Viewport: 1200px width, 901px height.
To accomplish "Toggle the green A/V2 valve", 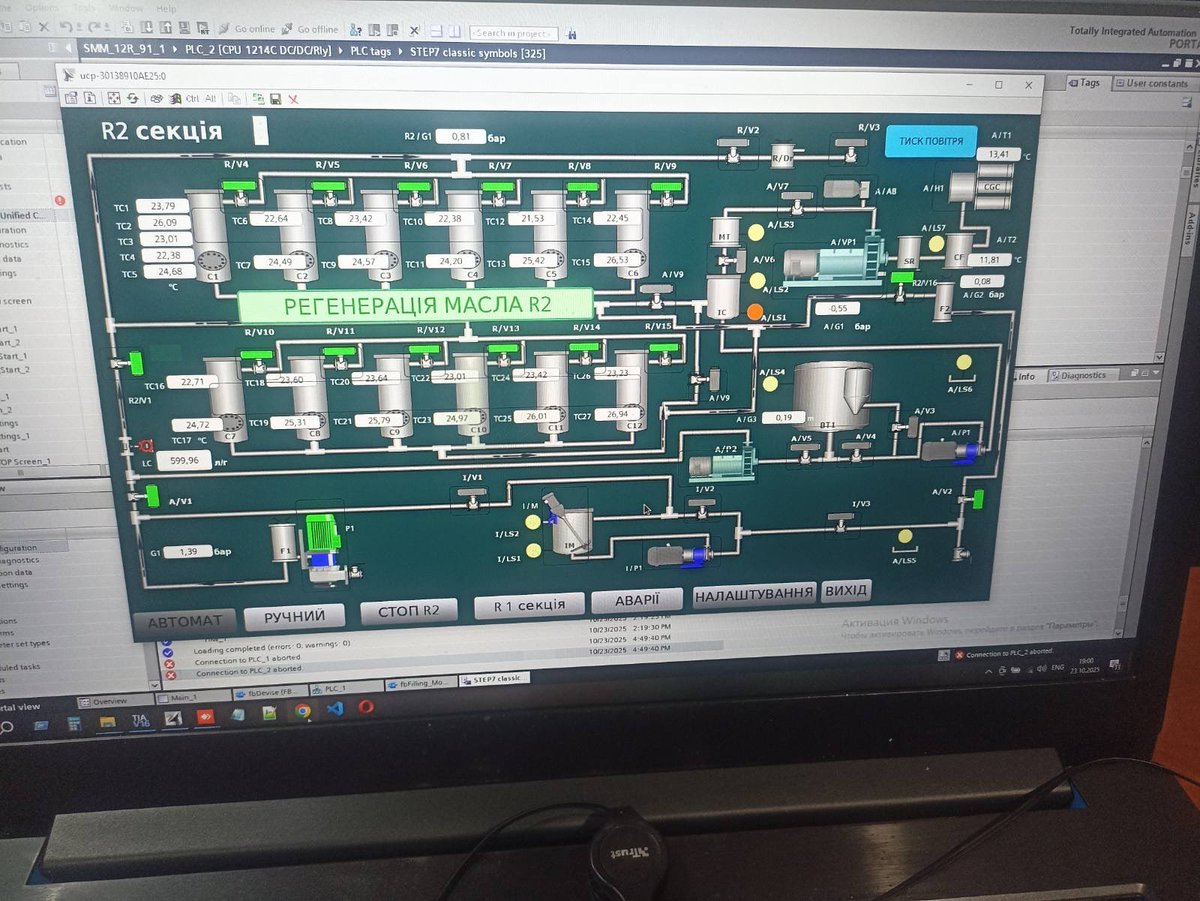I will coord(978,497).
